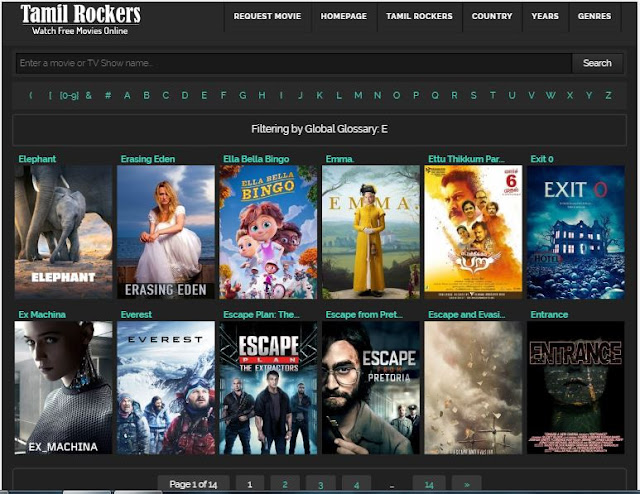Select current page 1 button

pyautogui.click(x=250, y=485)
